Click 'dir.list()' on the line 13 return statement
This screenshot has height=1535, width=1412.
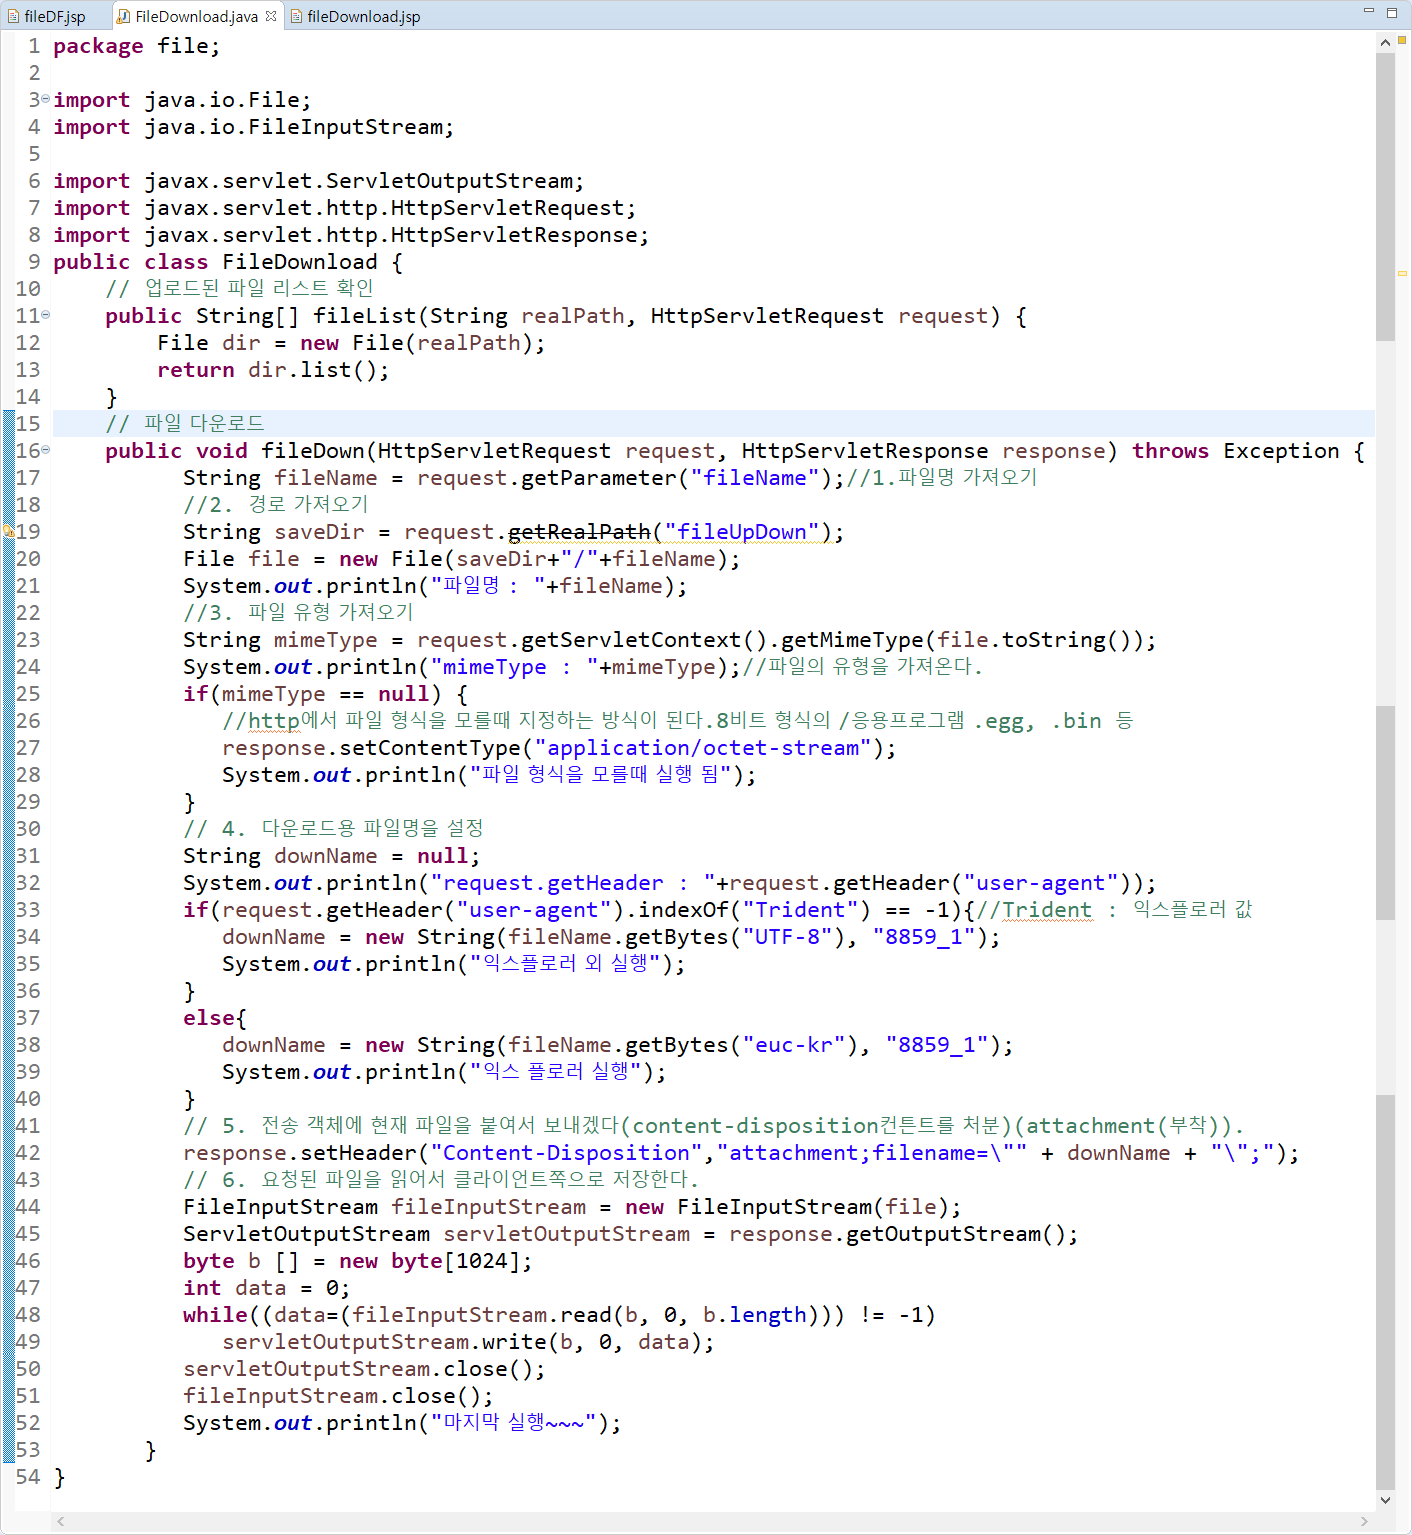tap(313, 370)
